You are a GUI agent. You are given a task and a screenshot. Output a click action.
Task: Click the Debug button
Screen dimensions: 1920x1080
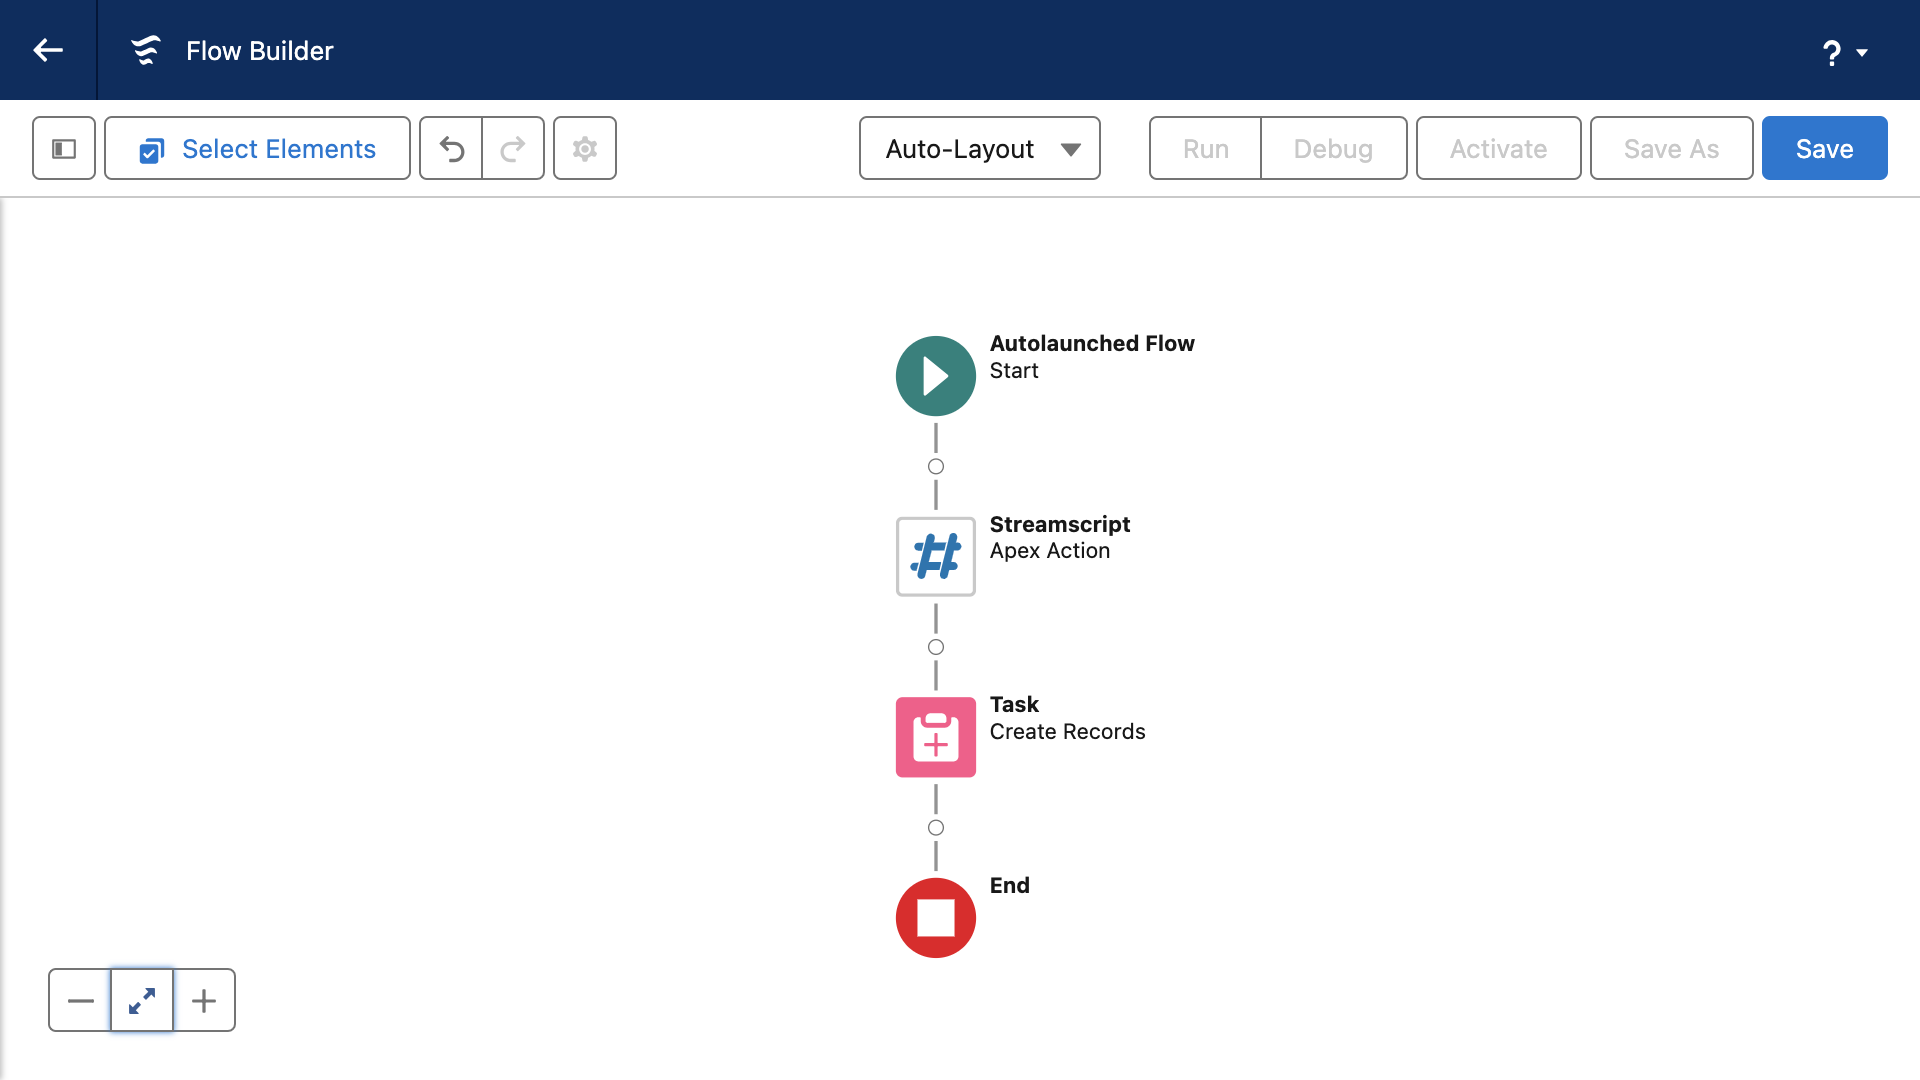click(1333, 148)
